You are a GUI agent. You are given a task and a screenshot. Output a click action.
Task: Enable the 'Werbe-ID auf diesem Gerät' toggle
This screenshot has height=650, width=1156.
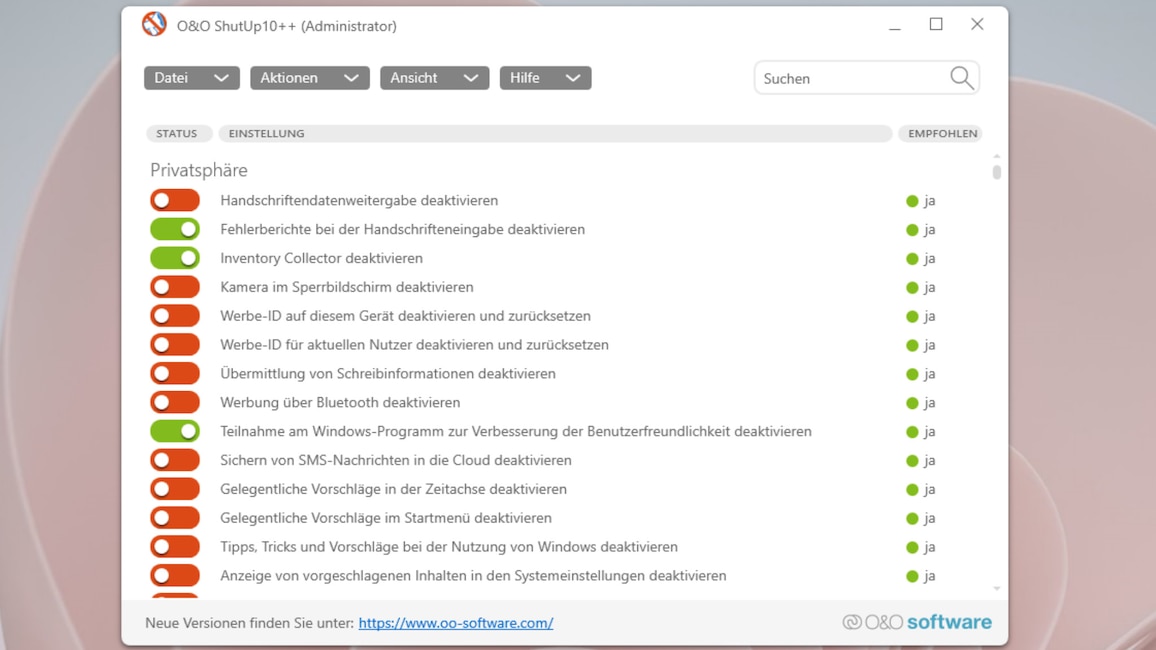pyautogui.click(x=175, y=315)
